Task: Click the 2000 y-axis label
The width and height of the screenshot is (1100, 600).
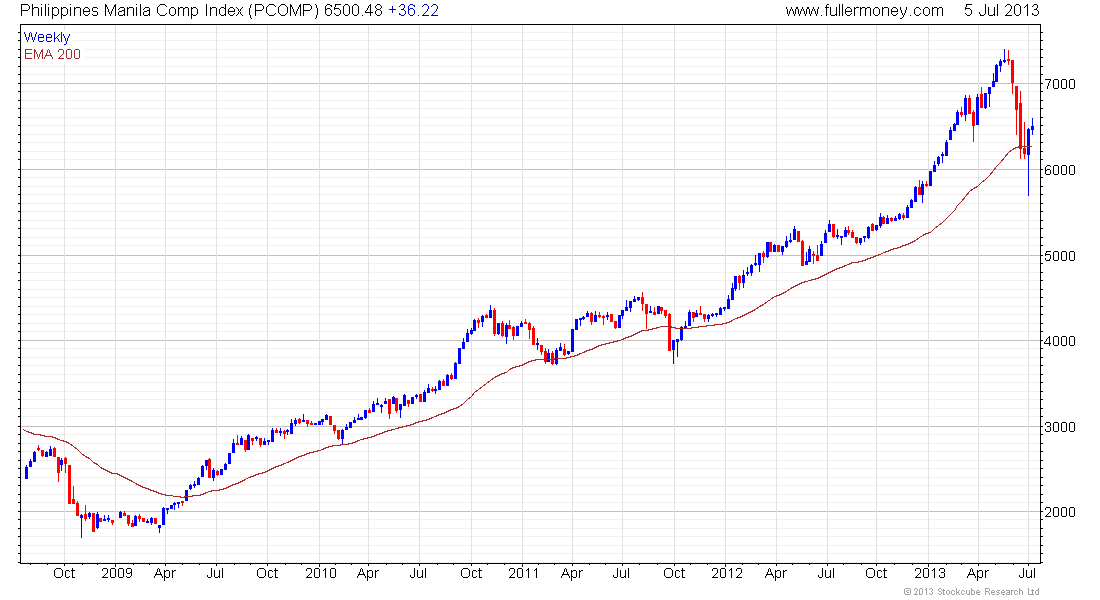Action: (x=1059, y=512)
